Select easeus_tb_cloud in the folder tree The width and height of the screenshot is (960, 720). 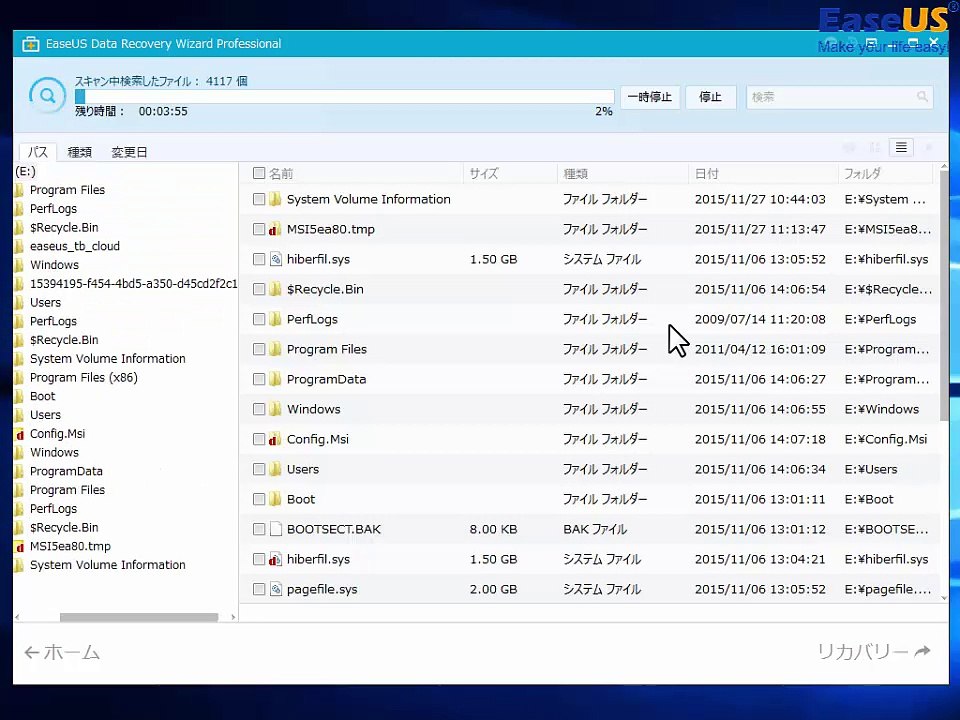[75, 246]
